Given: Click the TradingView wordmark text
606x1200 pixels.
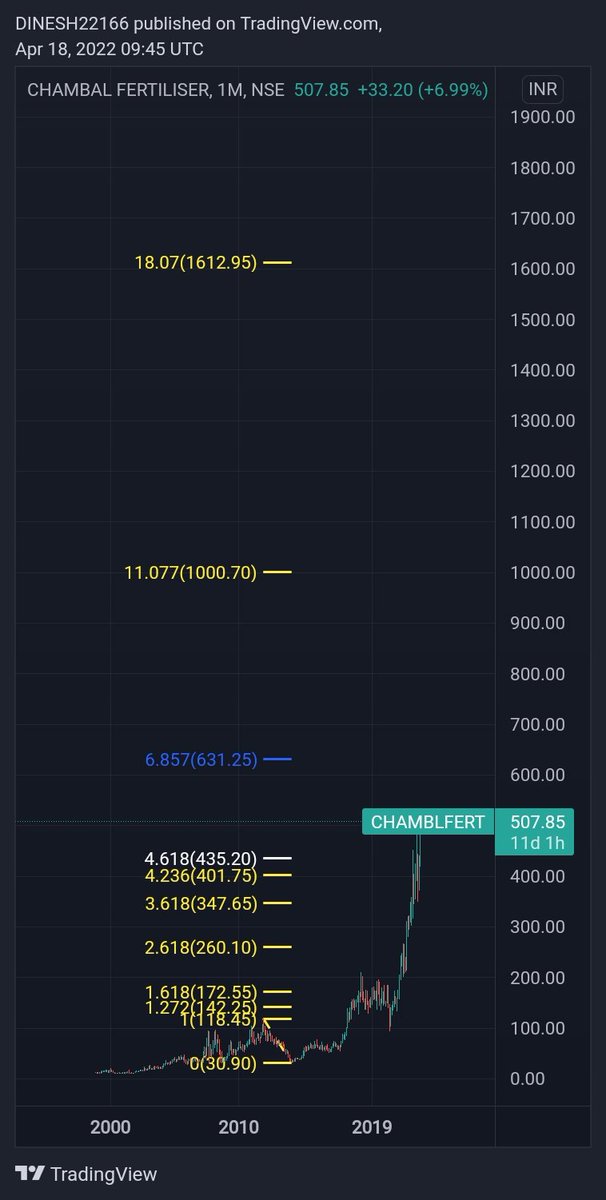Looking at the screenshot, I should pos(104,1174).
